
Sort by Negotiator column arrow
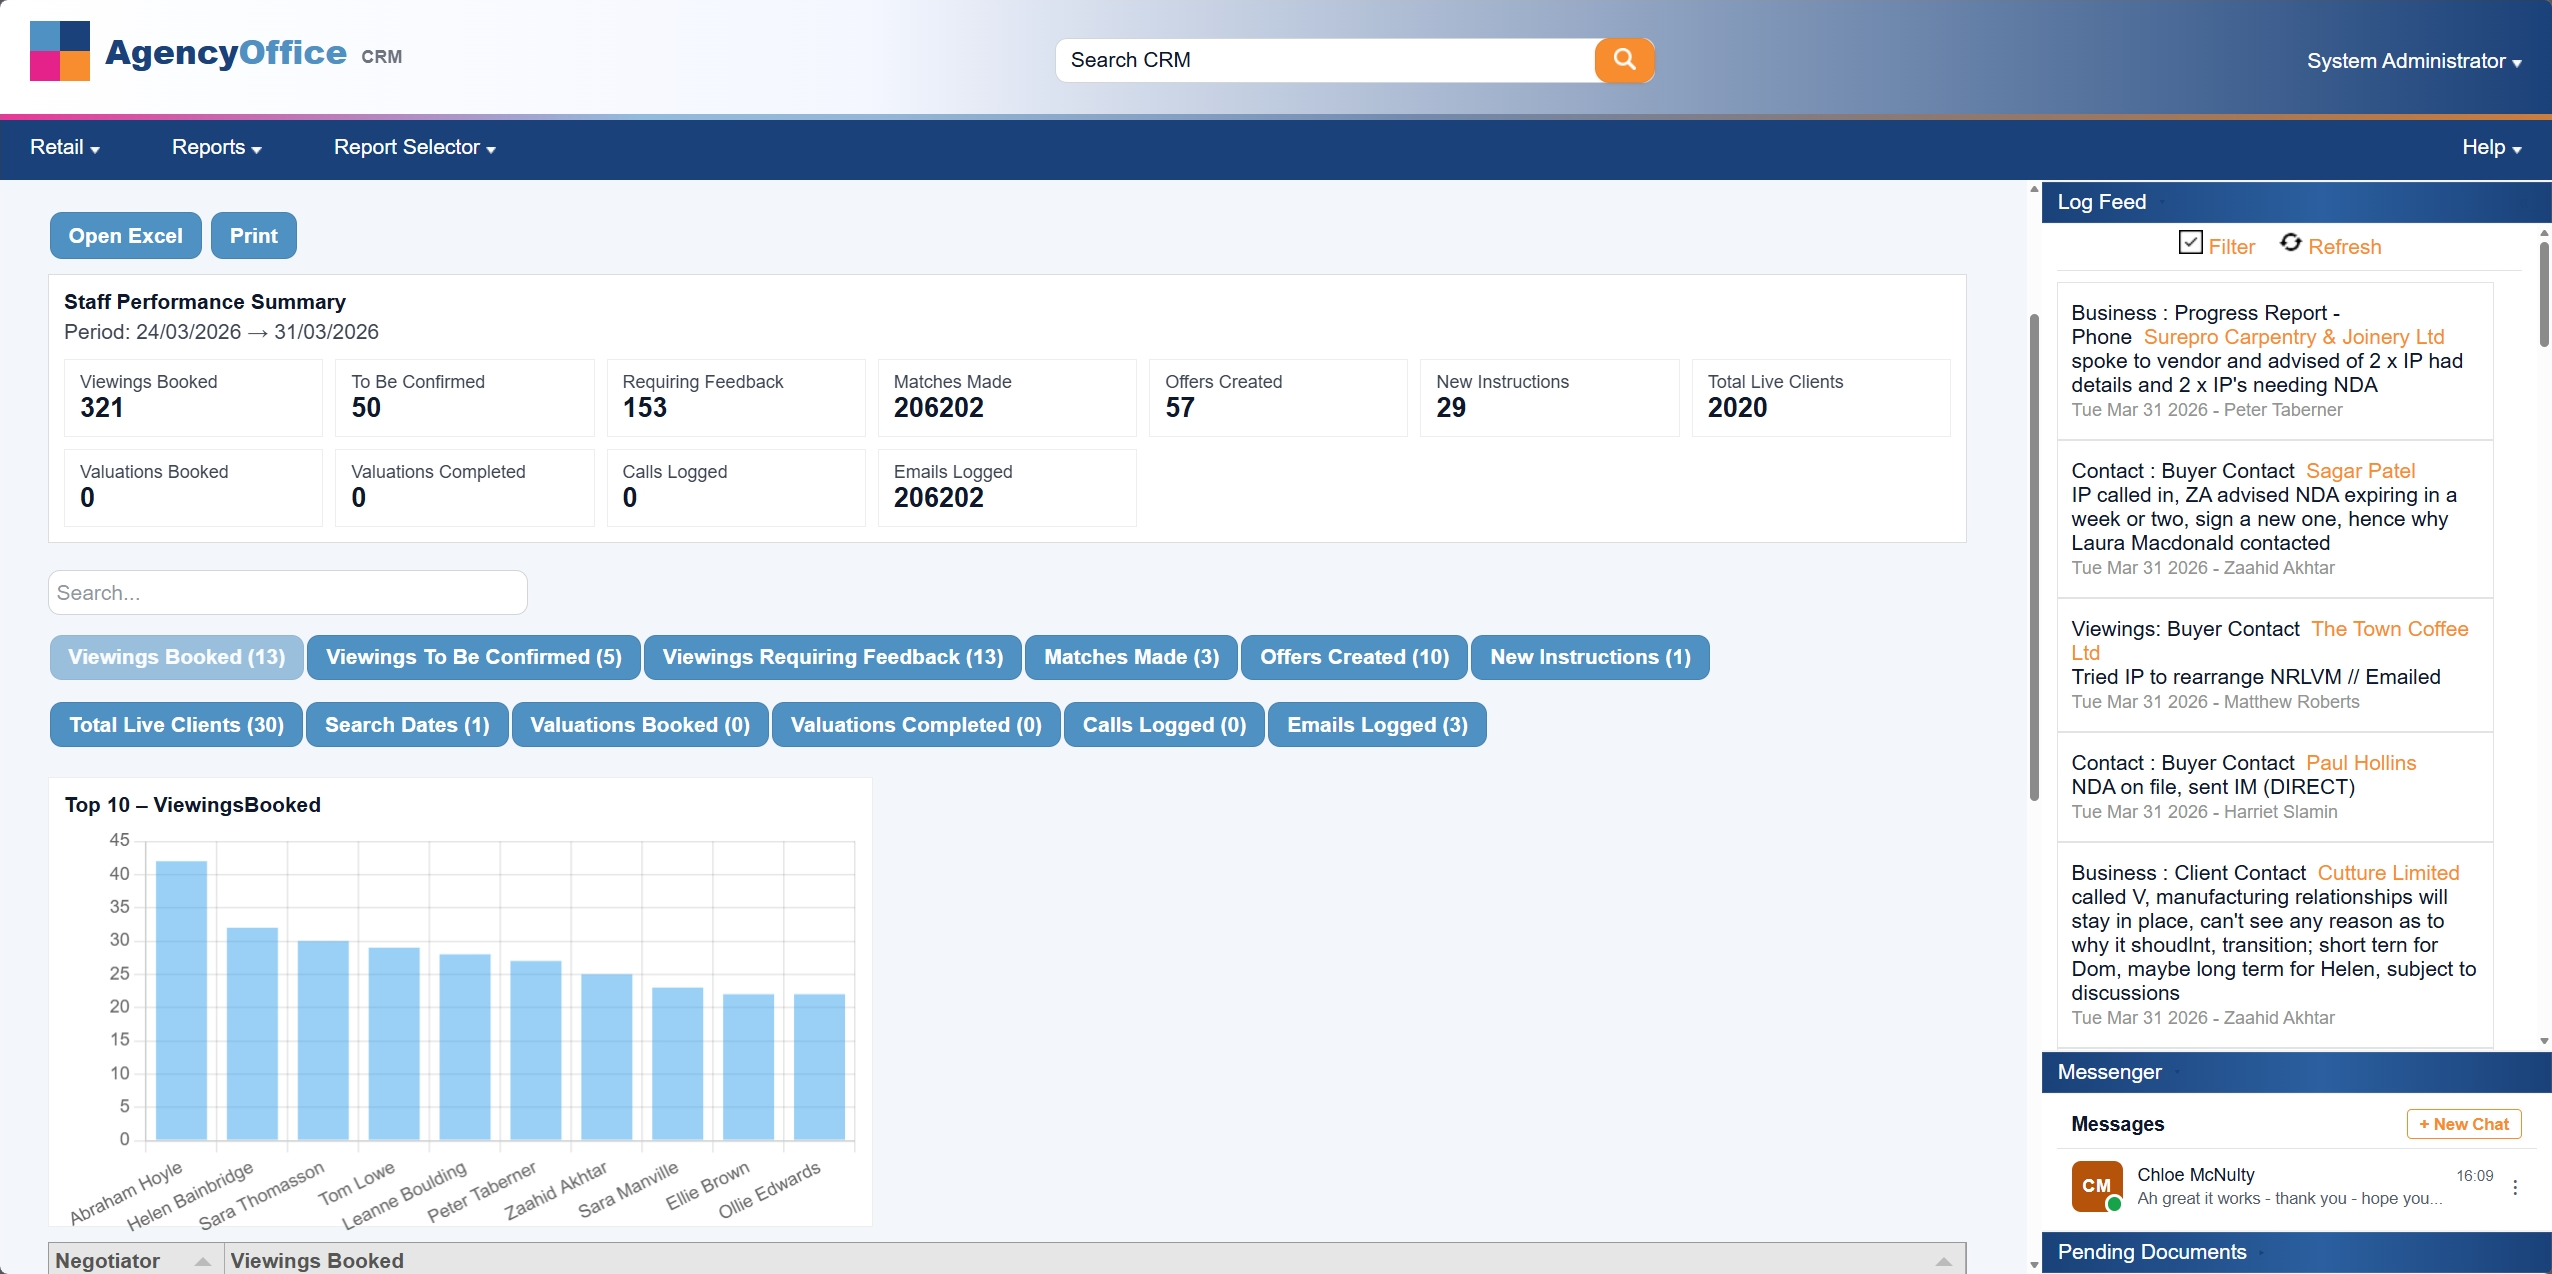(202, 1261)
